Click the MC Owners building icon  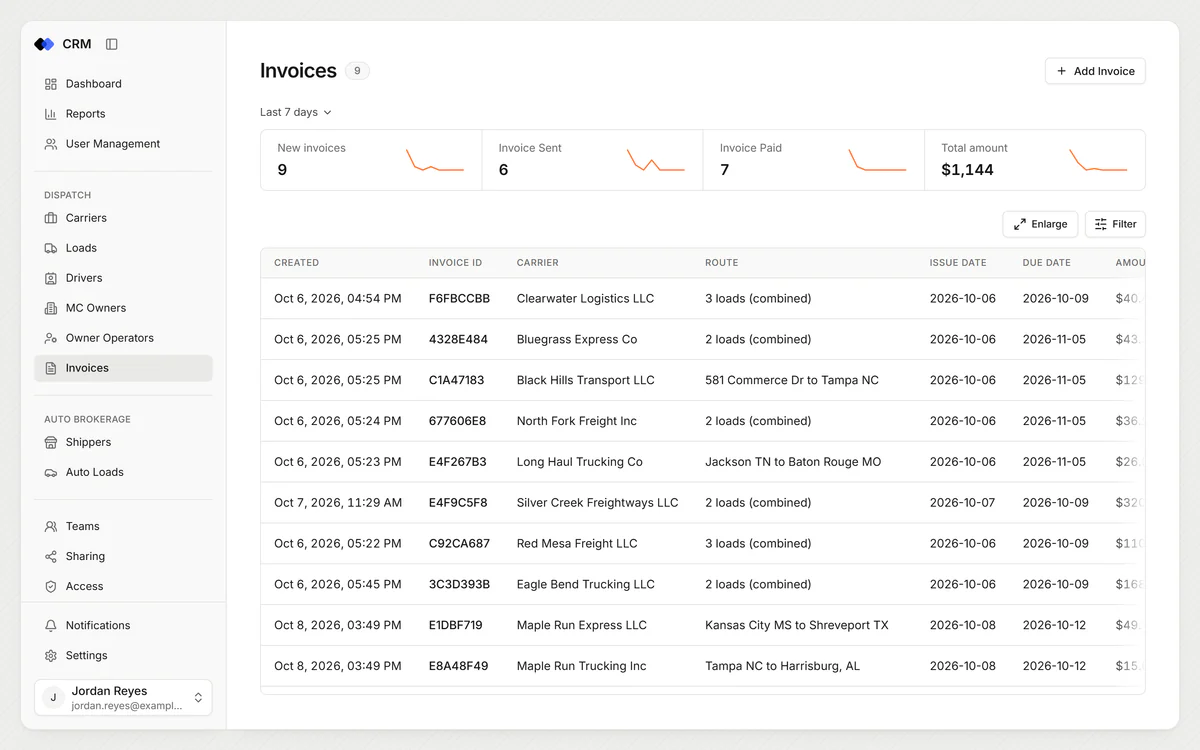pos(51,308)
